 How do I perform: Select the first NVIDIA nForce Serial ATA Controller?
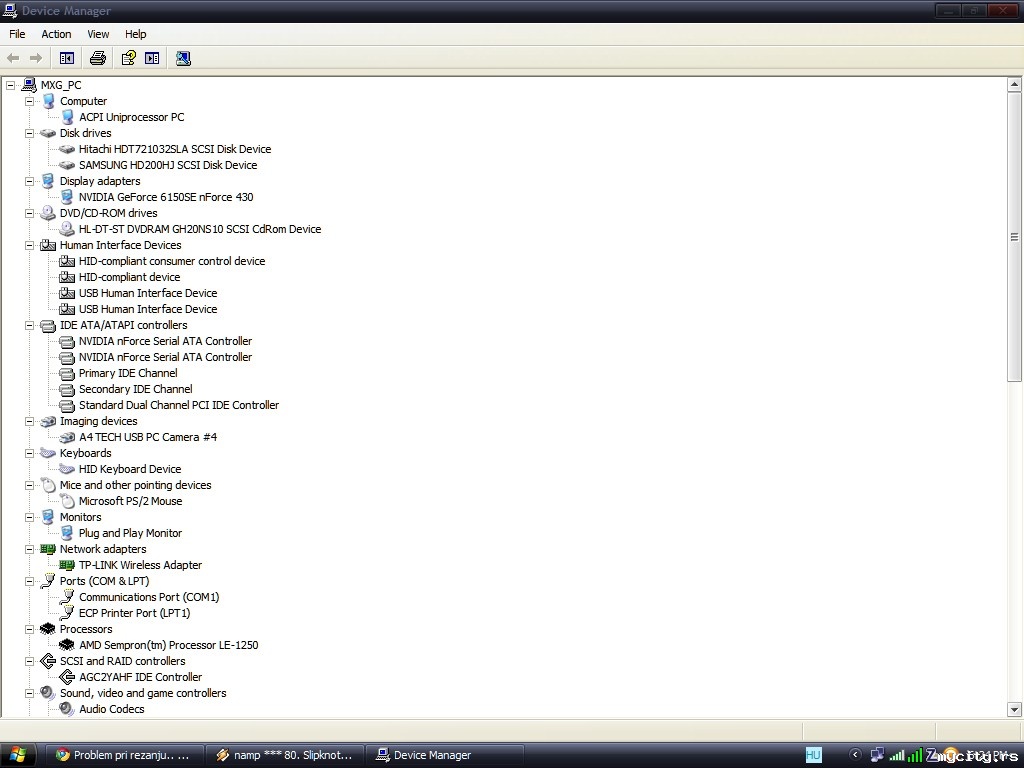[x=165, y=341]
